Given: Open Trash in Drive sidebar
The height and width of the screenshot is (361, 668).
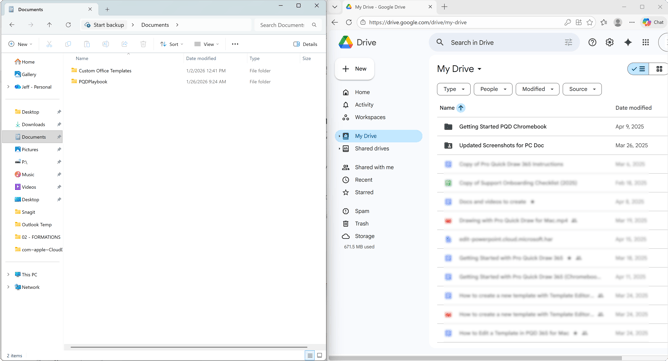Looking at the screenshot, I should click(361, 223).
